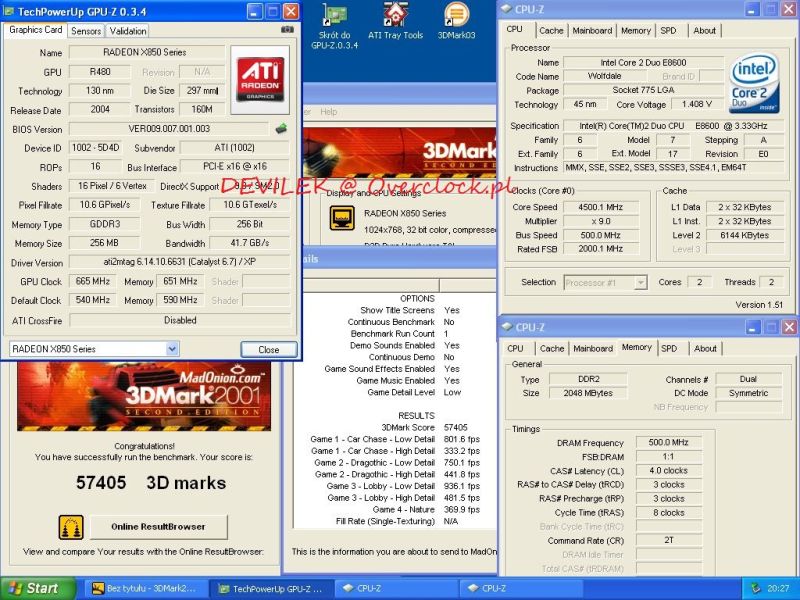Click the Game 4 - Nature 369.9 fps row
The width and height of the screenshot is (800, 600).
point(426,510)
